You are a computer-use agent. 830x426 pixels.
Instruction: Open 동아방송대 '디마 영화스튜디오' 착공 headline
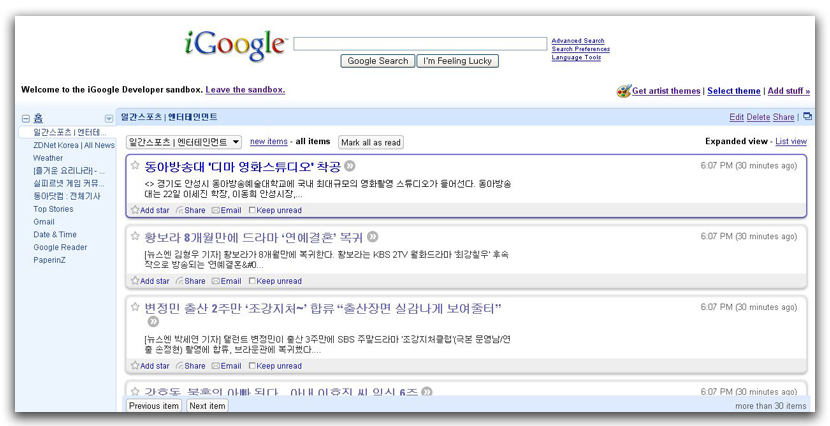click(x=242, y=167)
